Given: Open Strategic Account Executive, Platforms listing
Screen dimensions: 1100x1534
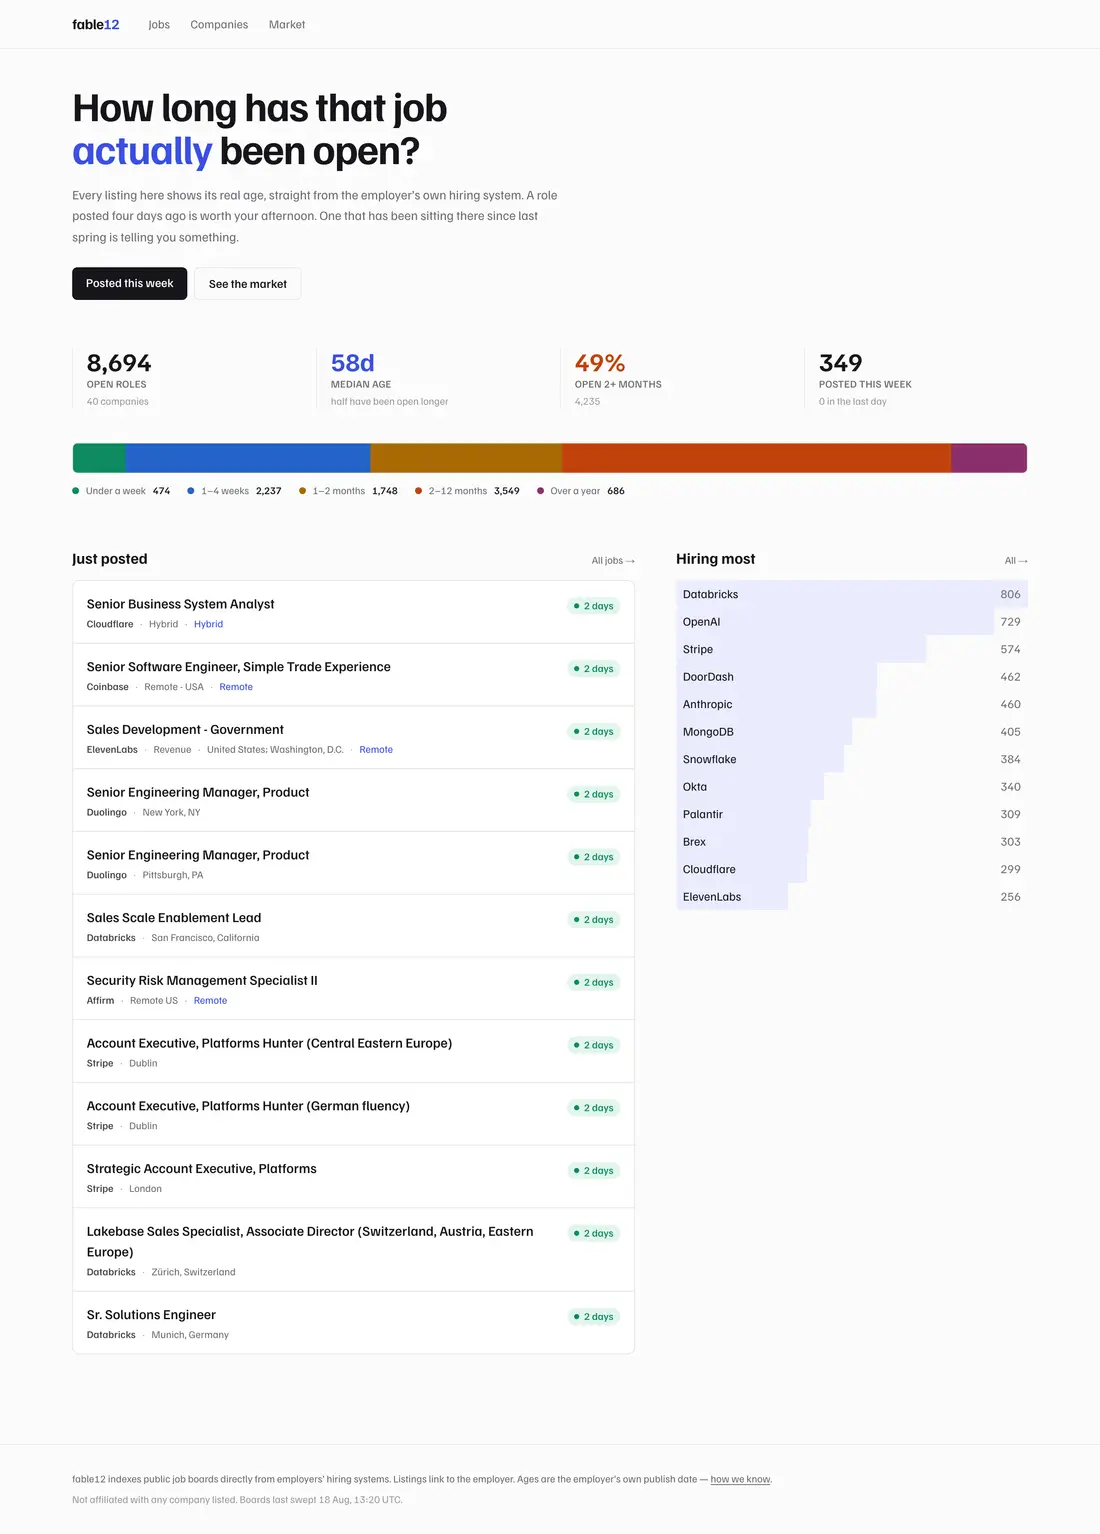Looking at the screenshot, I should point(353,1177).
